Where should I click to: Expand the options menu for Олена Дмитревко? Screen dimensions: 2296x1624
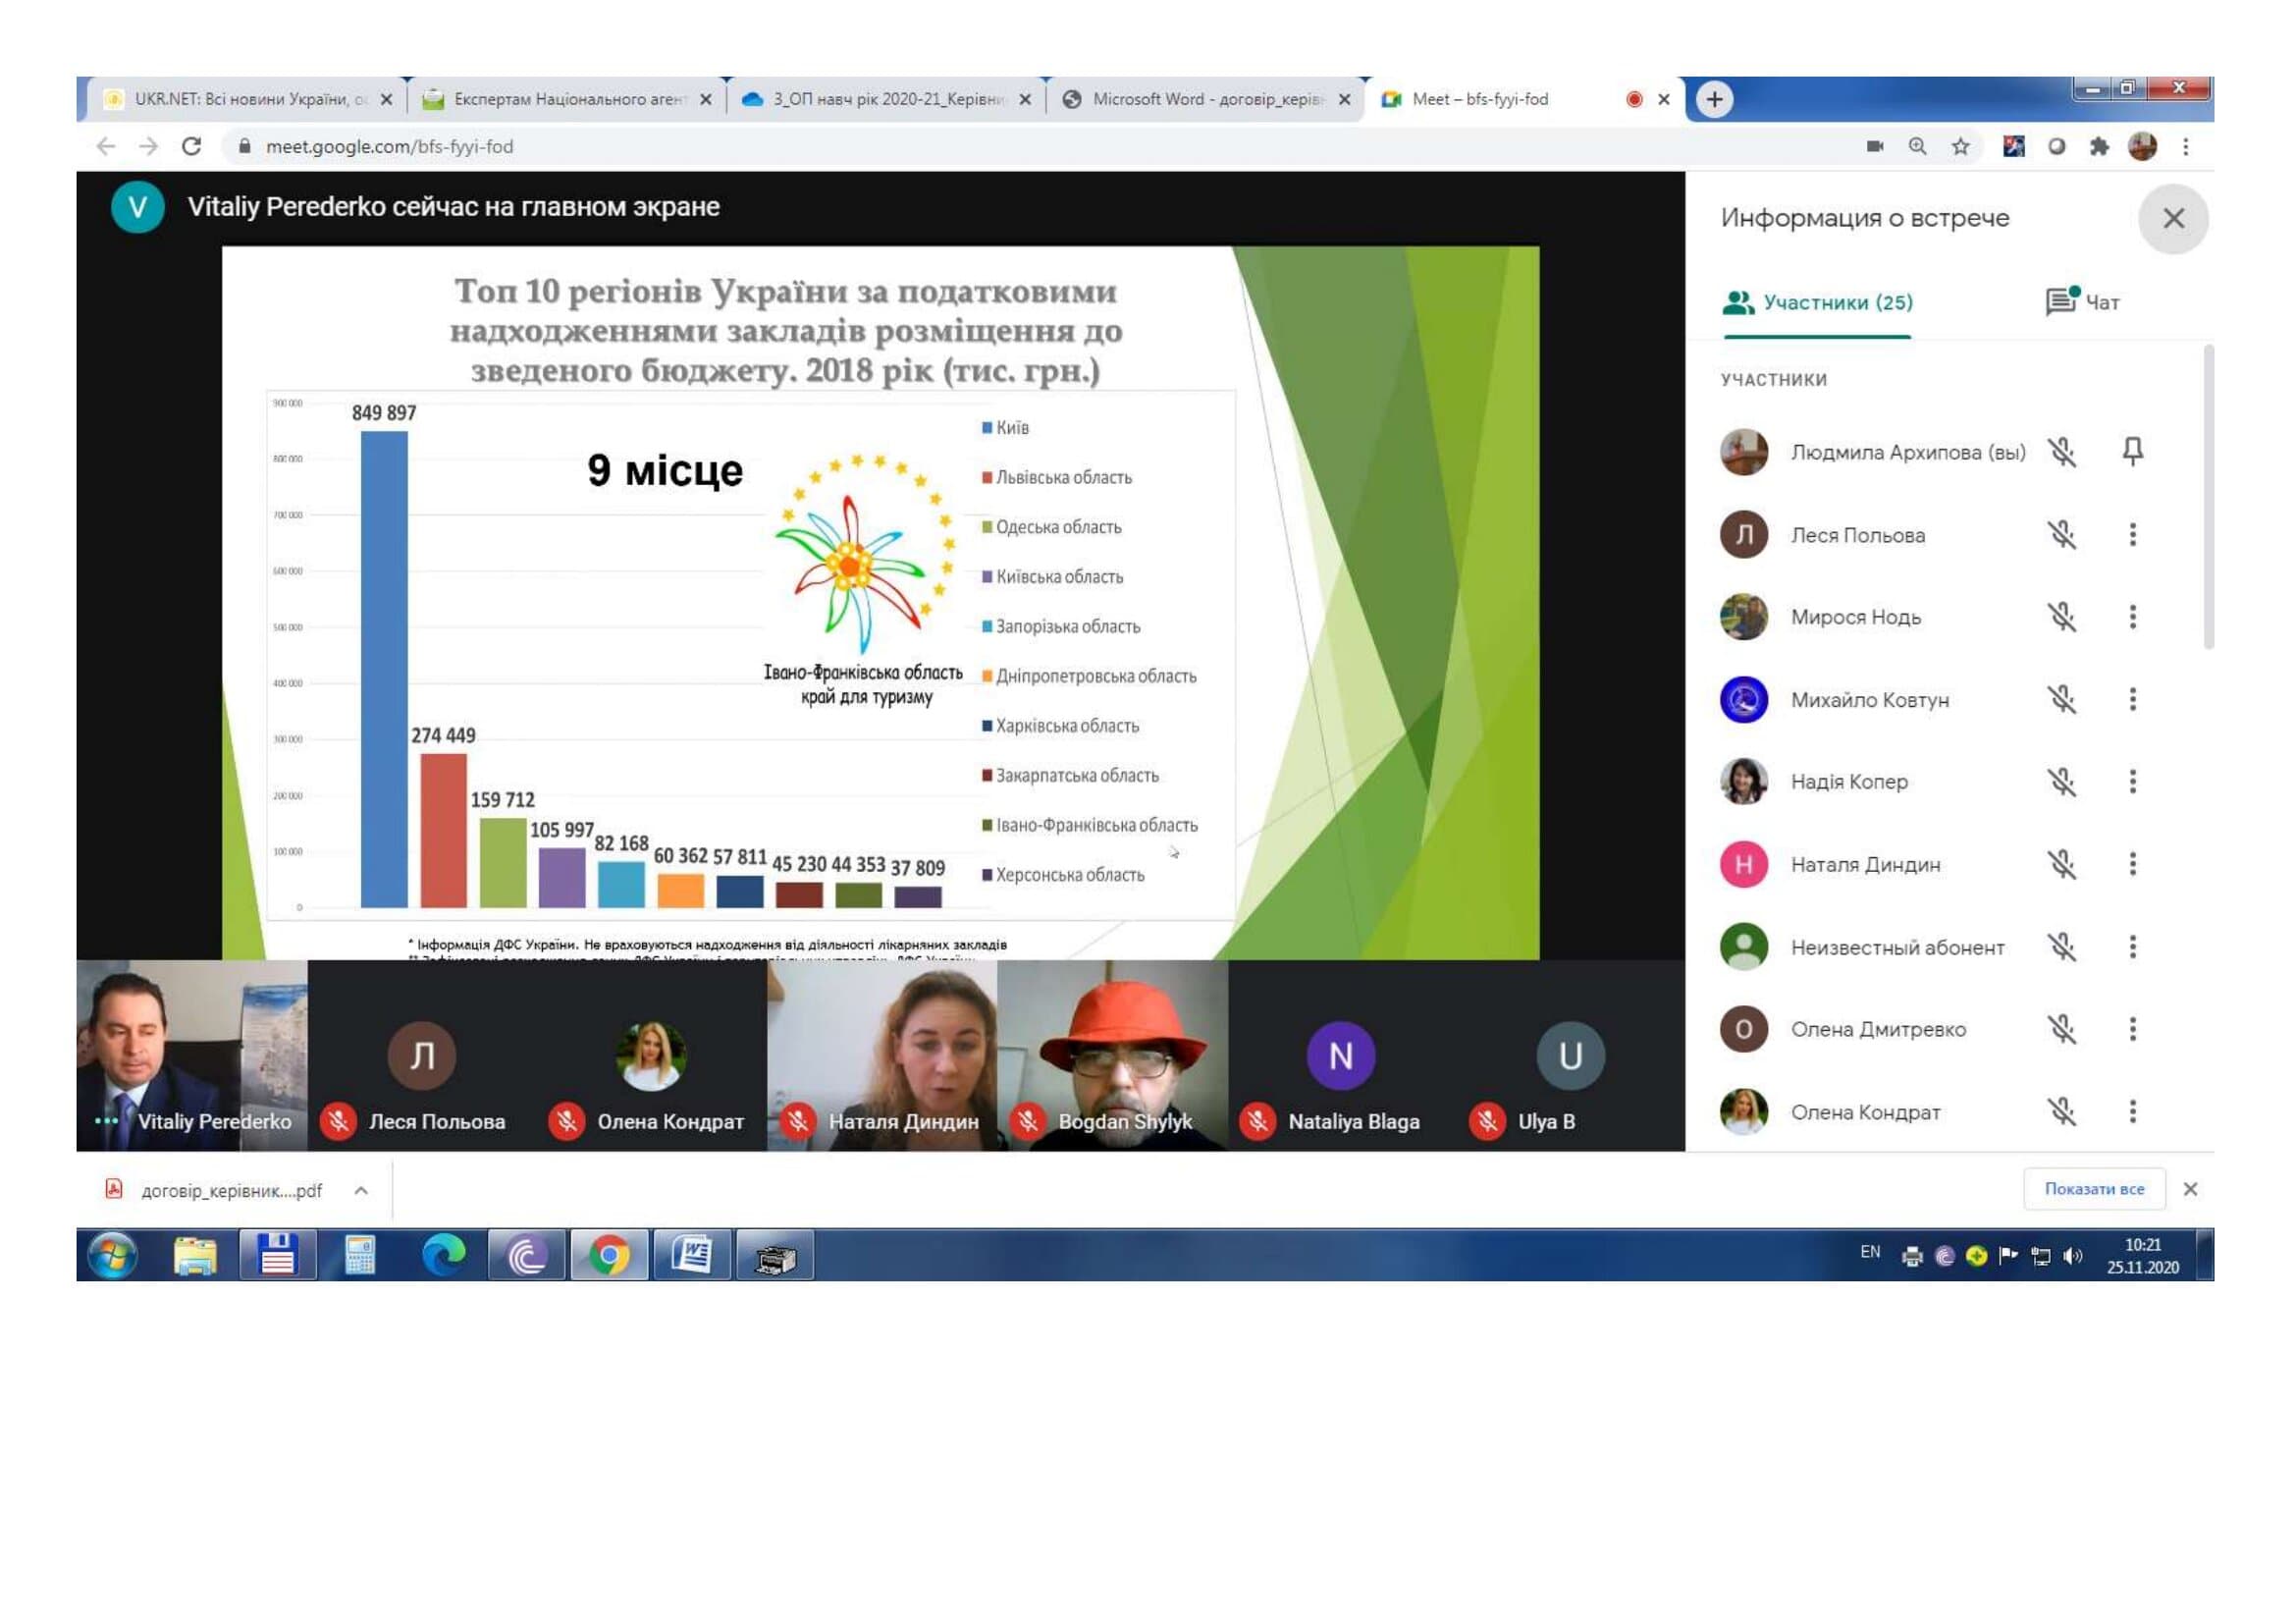pyautogui.click(x=2132, y=1029)
